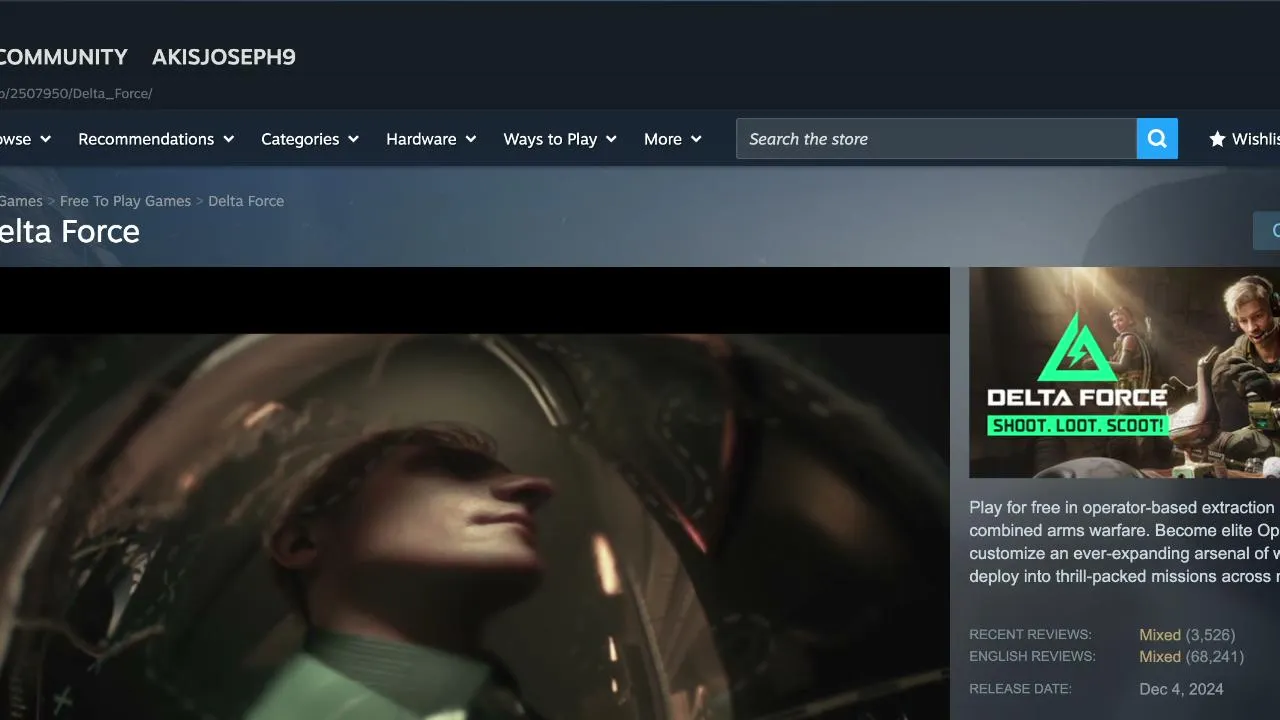This screenshot has width=1280, height=720.
Task: Open the Recommendations dropdown menu
Action: pos(156,139)
